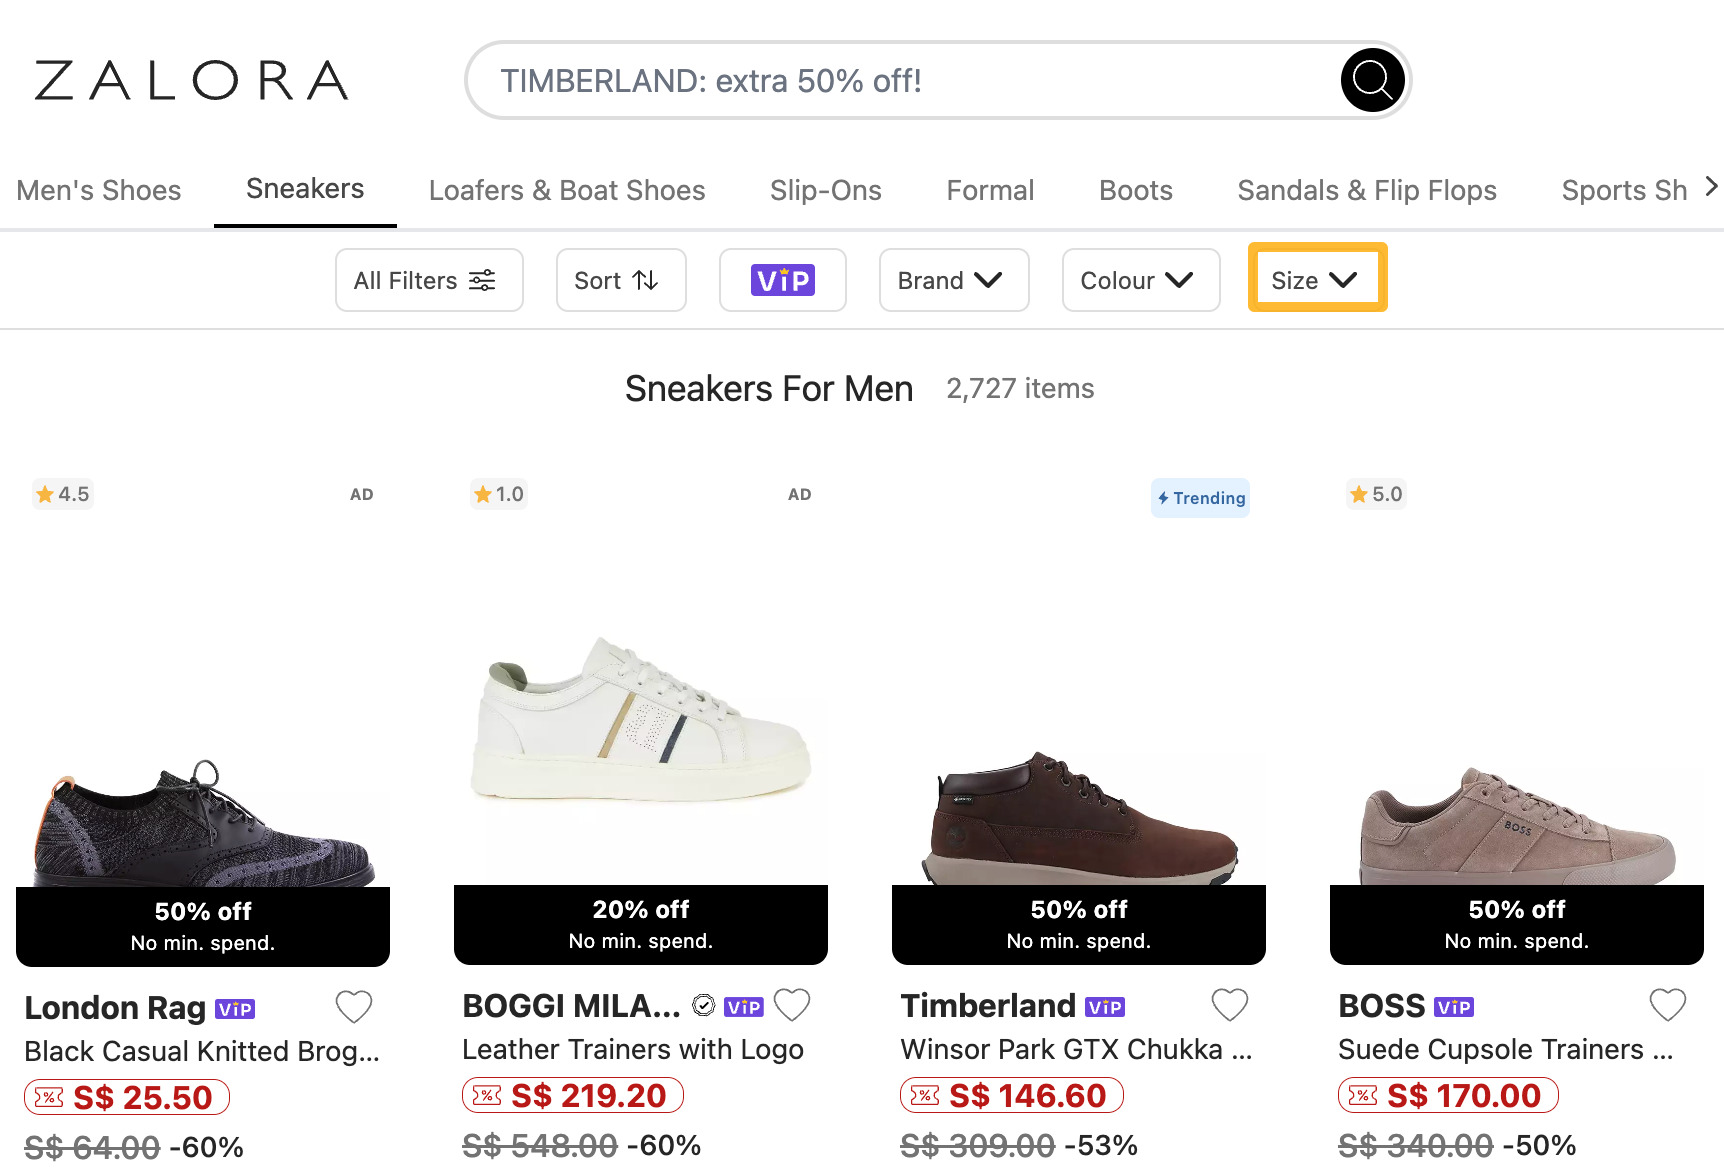Open the All Filters icon
The width and height of the screenshot is (1724, 1176).
pyautogui.click(x=482, y=280)
